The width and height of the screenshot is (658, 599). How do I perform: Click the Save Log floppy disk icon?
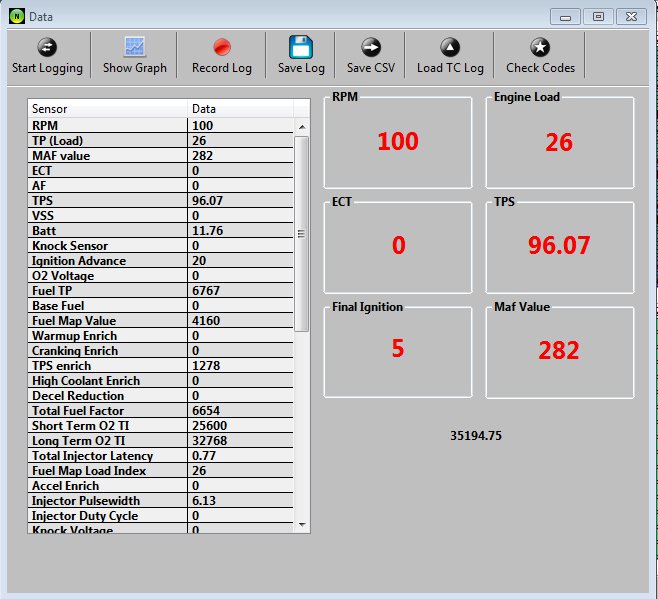(301, 47)
